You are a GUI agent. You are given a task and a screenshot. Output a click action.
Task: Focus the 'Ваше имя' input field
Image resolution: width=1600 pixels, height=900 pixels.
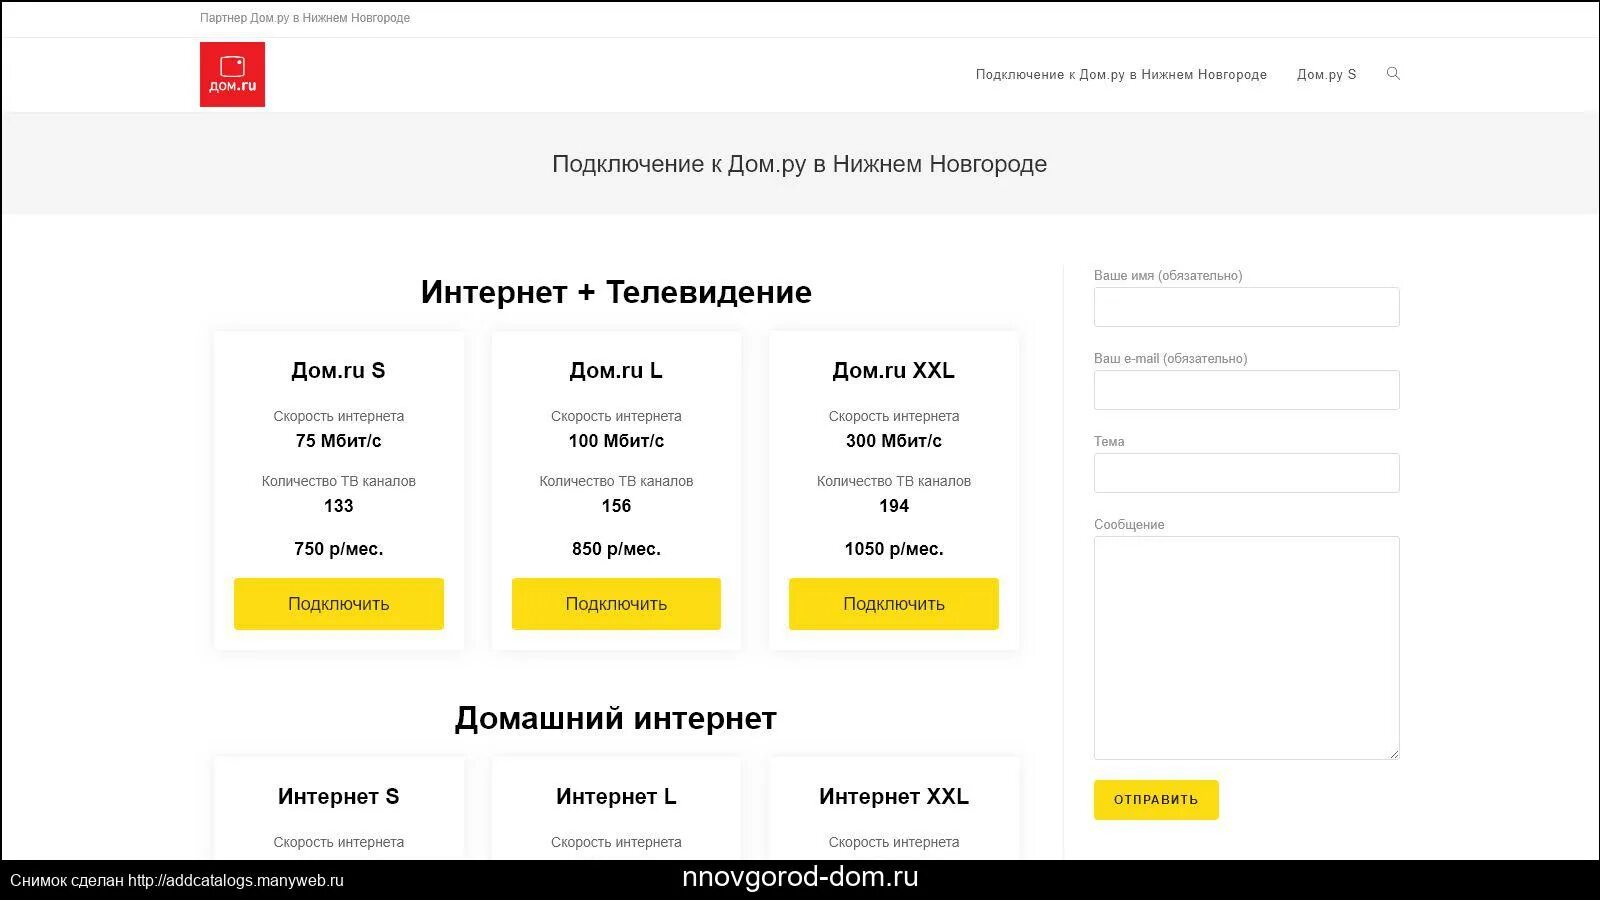click(1247, 307)
